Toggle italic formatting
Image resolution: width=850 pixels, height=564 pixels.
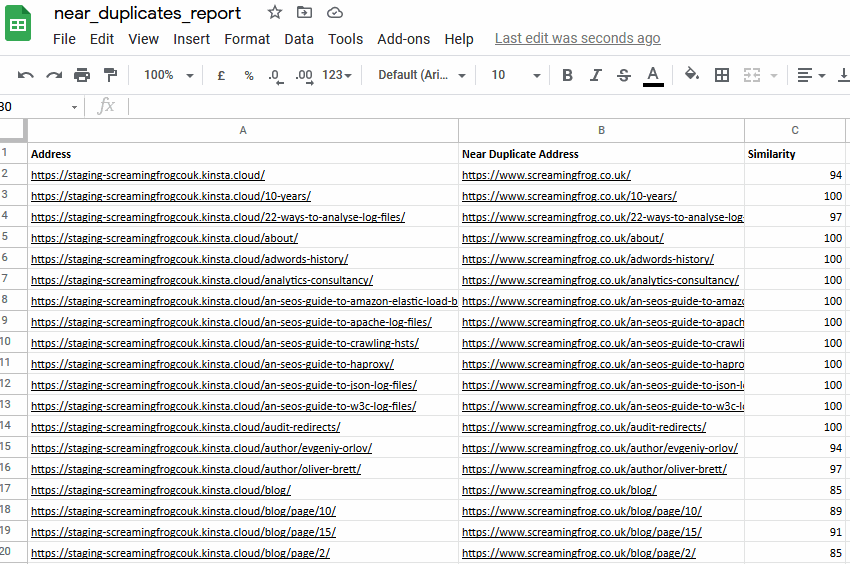coord(596,75)
